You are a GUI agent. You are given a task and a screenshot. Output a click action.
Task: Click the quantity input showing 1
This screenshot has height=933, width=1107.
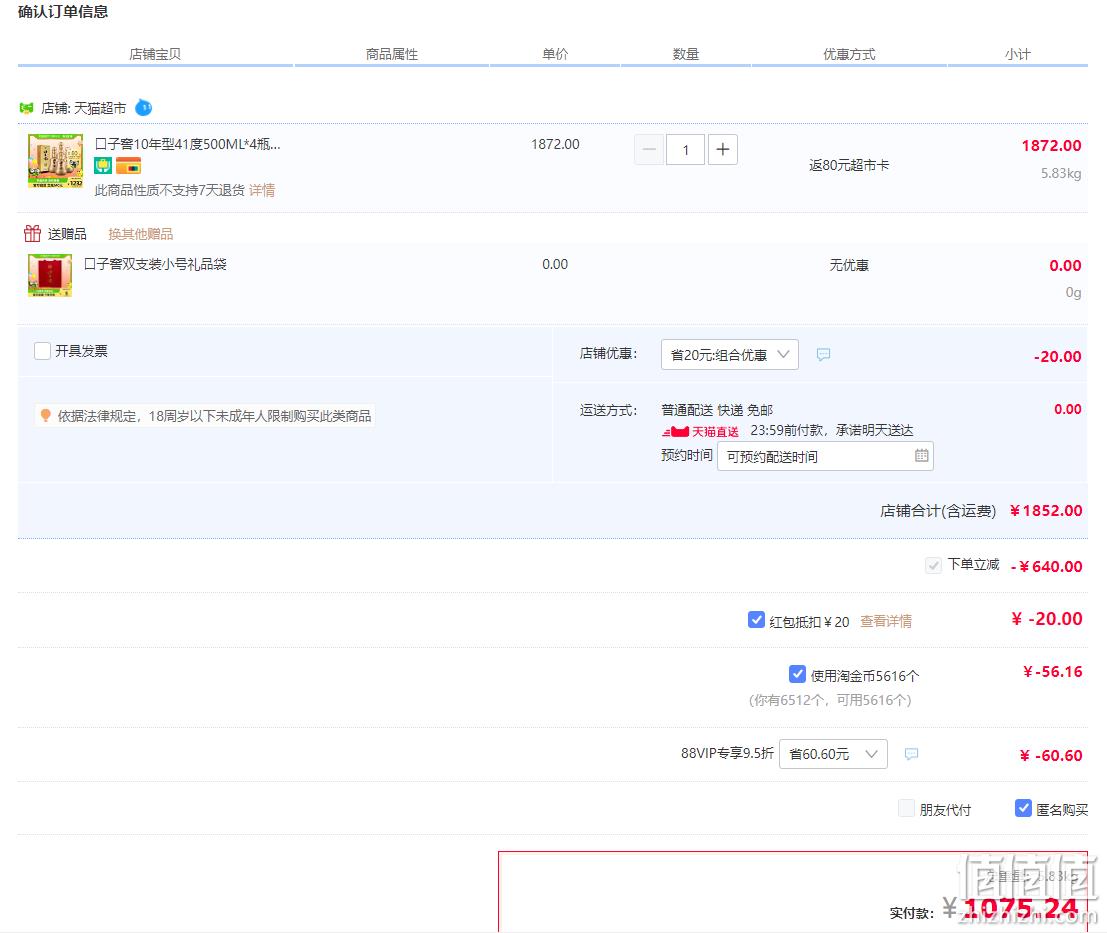pyautogui.click(x=686, y=150)
